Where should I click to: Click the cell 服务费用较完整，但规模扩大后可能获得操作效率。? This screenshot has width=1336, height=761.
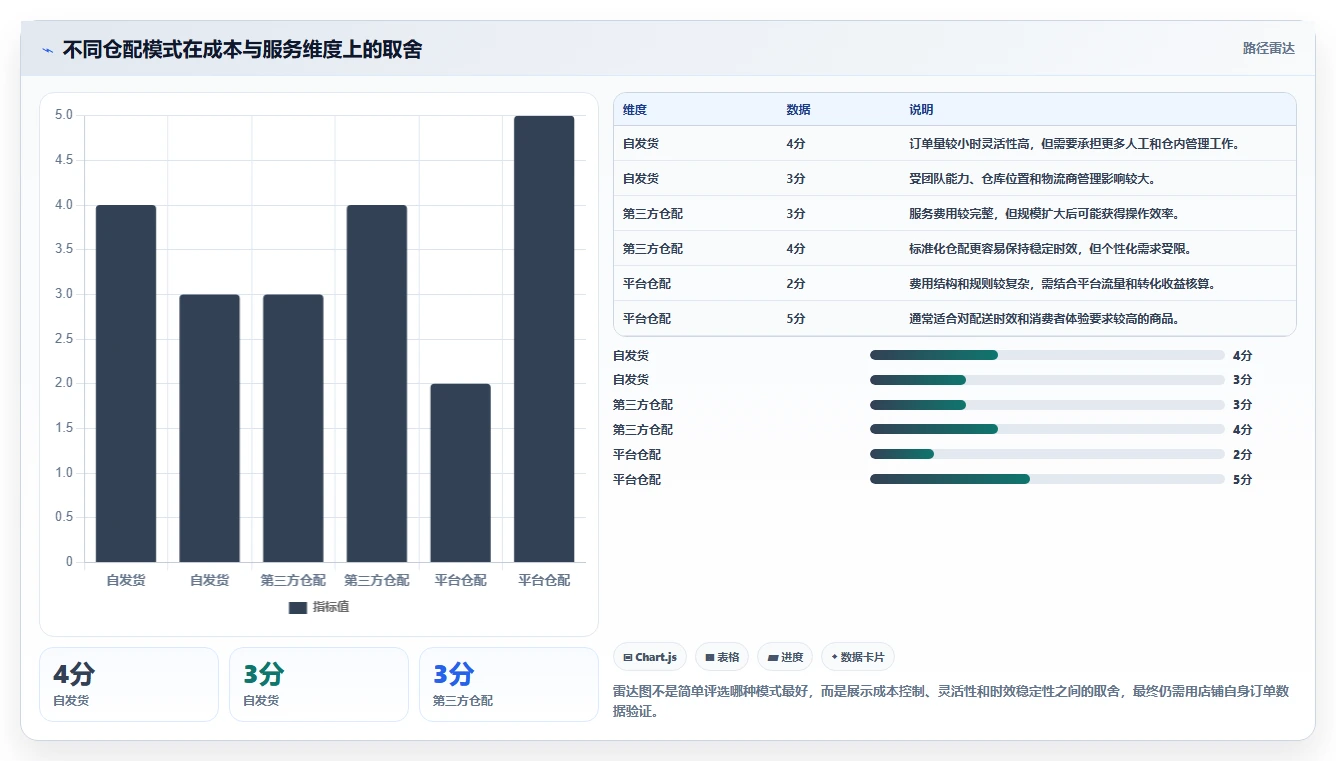click(x=1044, y=214)
